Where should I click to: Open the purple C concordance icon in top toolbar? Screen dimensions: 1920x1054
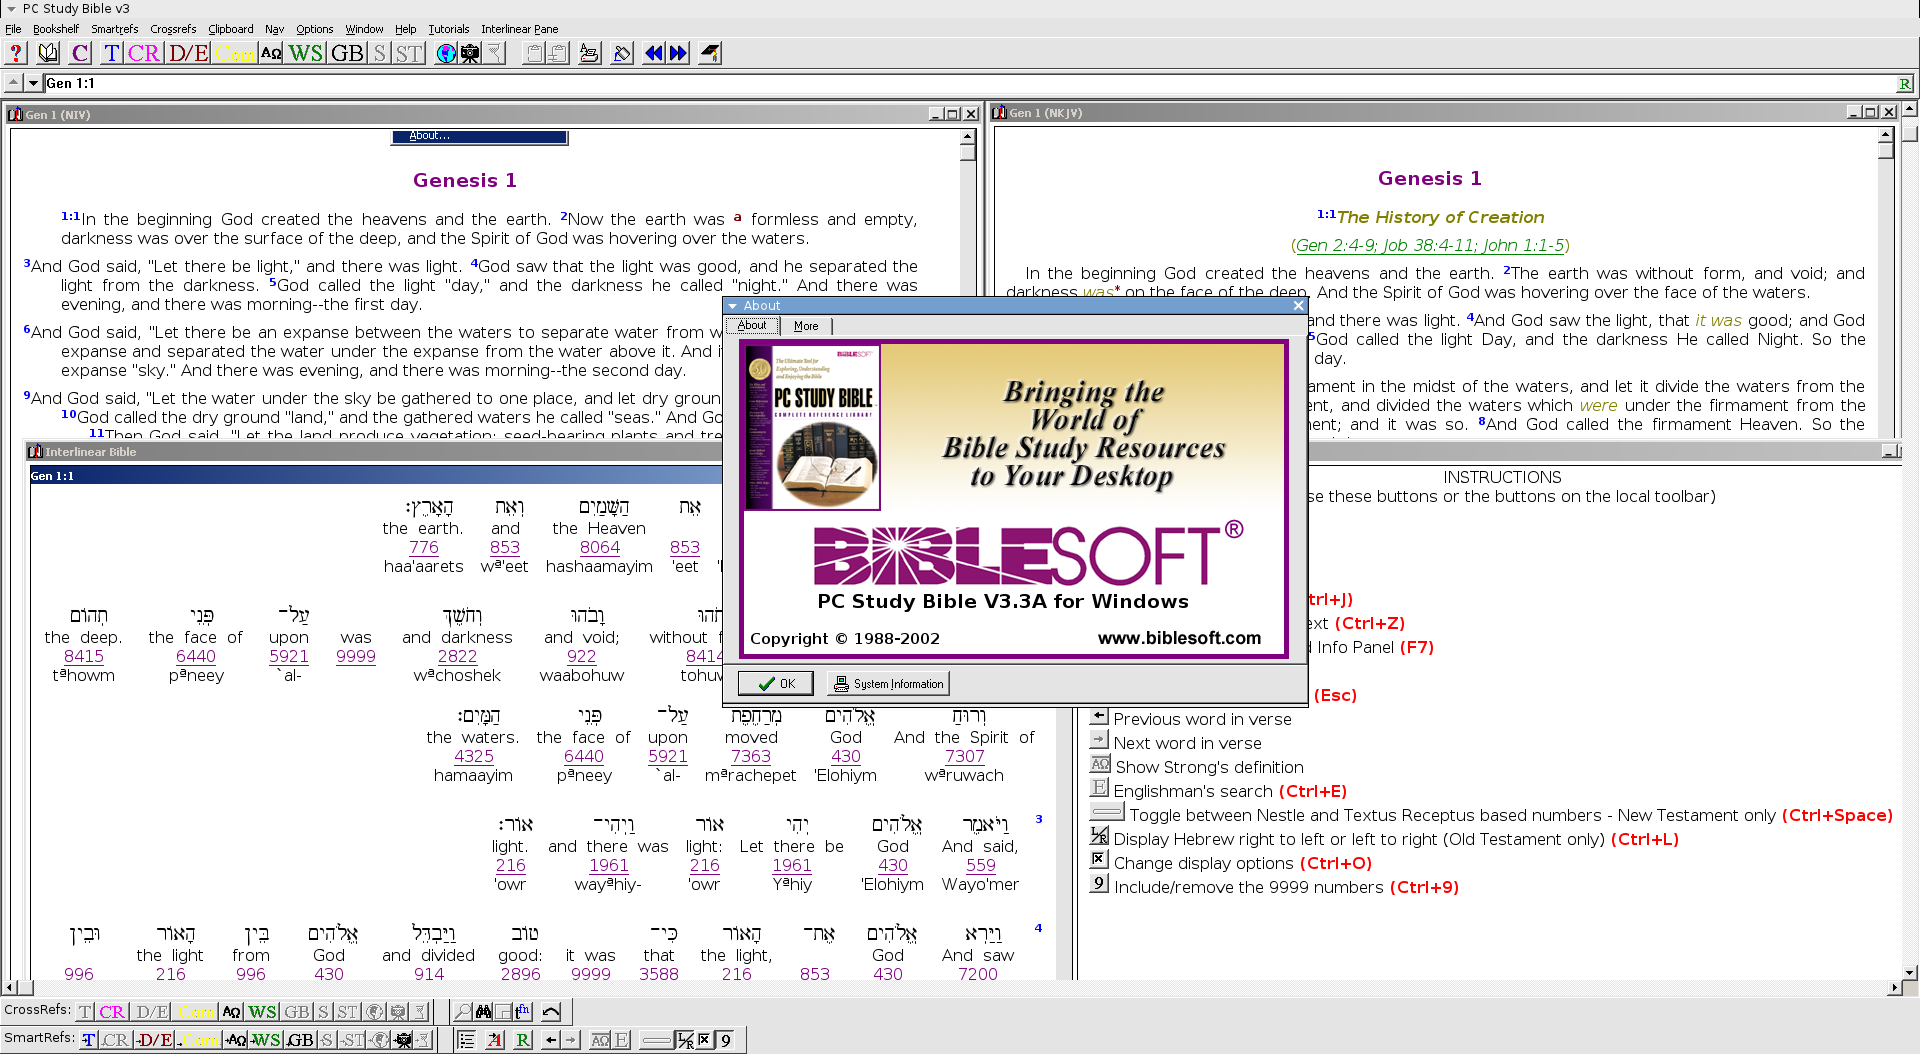coord(80,53)
